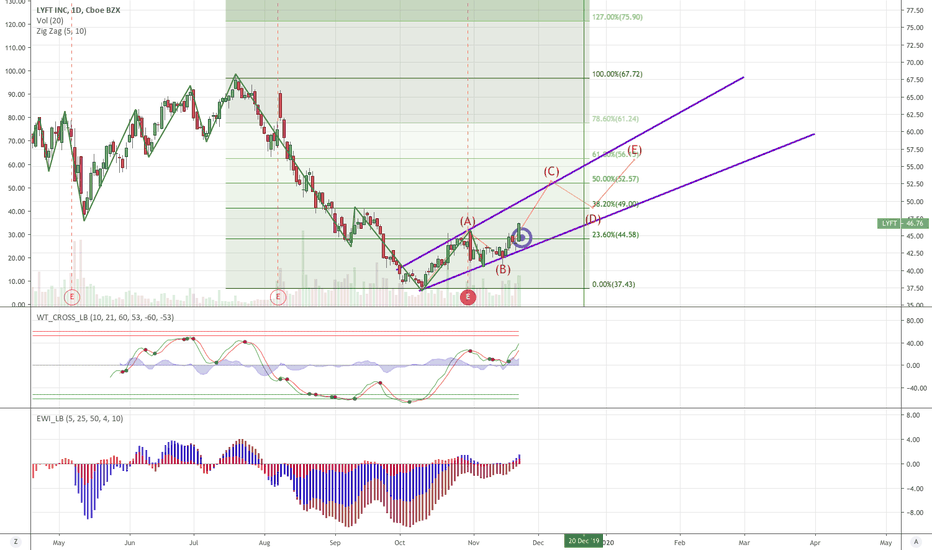Click the WT_CROSS_LB indicator legend

pos(105,318)
